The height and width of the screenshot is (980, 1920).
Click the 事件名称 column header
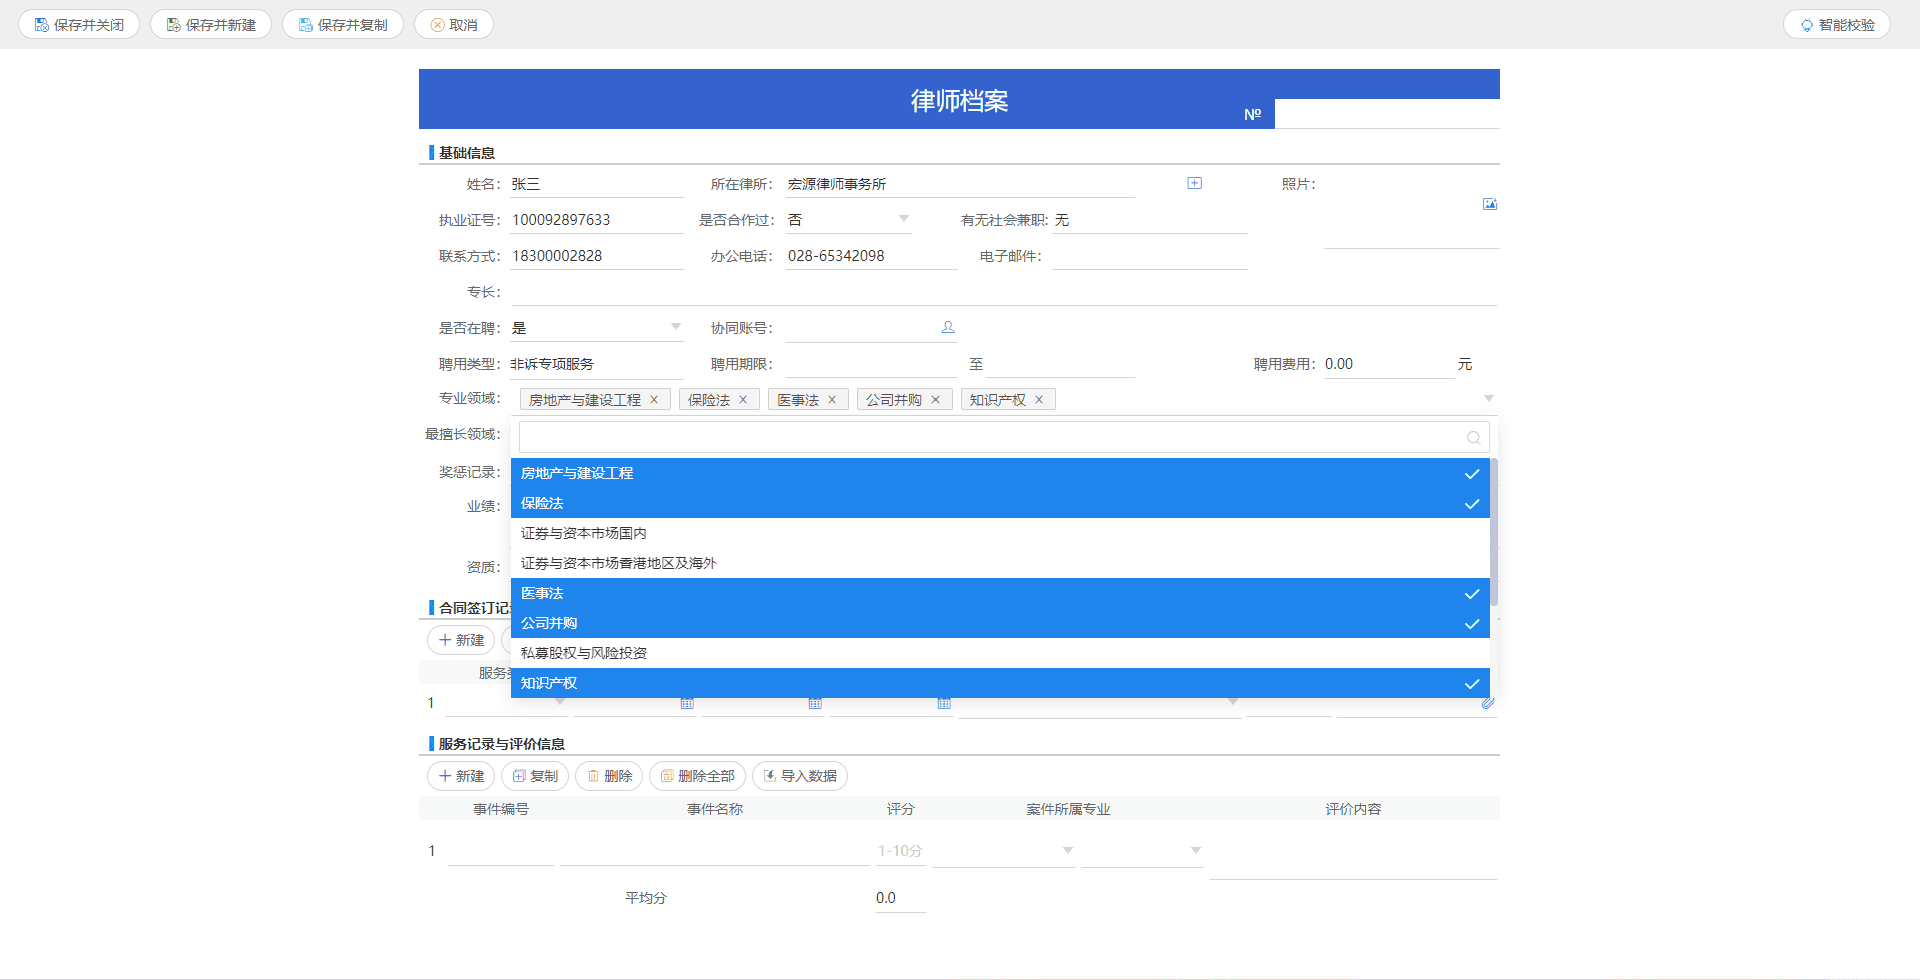point(715,809)
